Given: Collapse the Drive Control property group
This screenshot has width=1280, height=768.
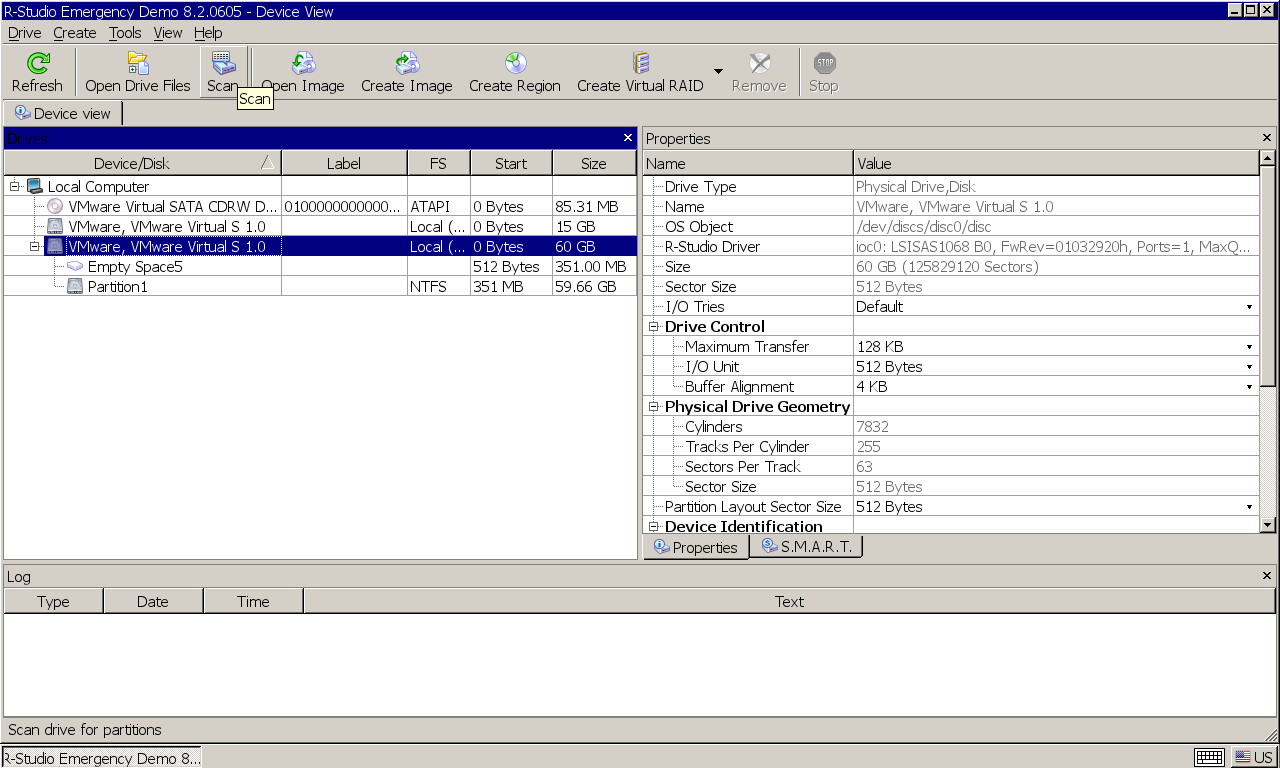Looking at the screenshot, I should [x=654, y=326].
